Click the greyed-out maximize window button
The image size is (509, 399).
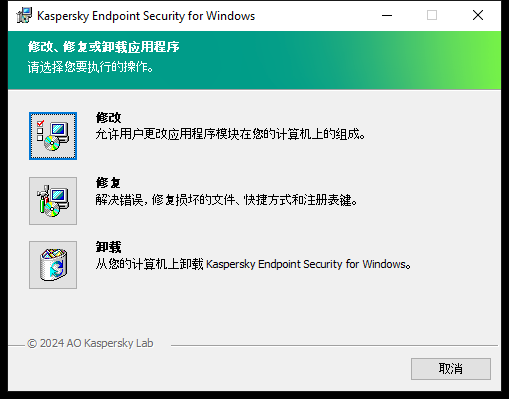432,15
